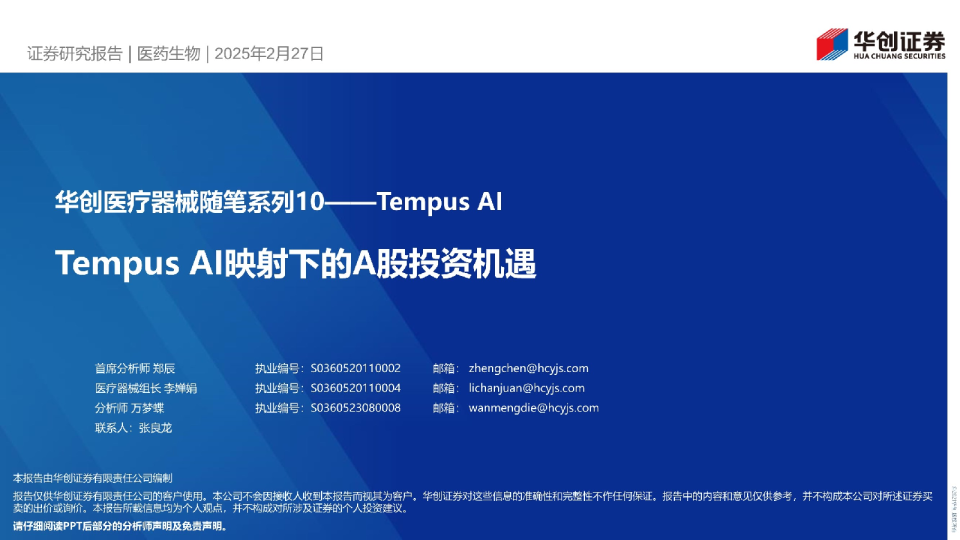Click the 华创证券 logo text
This screenshot has width=960, height=540.
[899, 41]
